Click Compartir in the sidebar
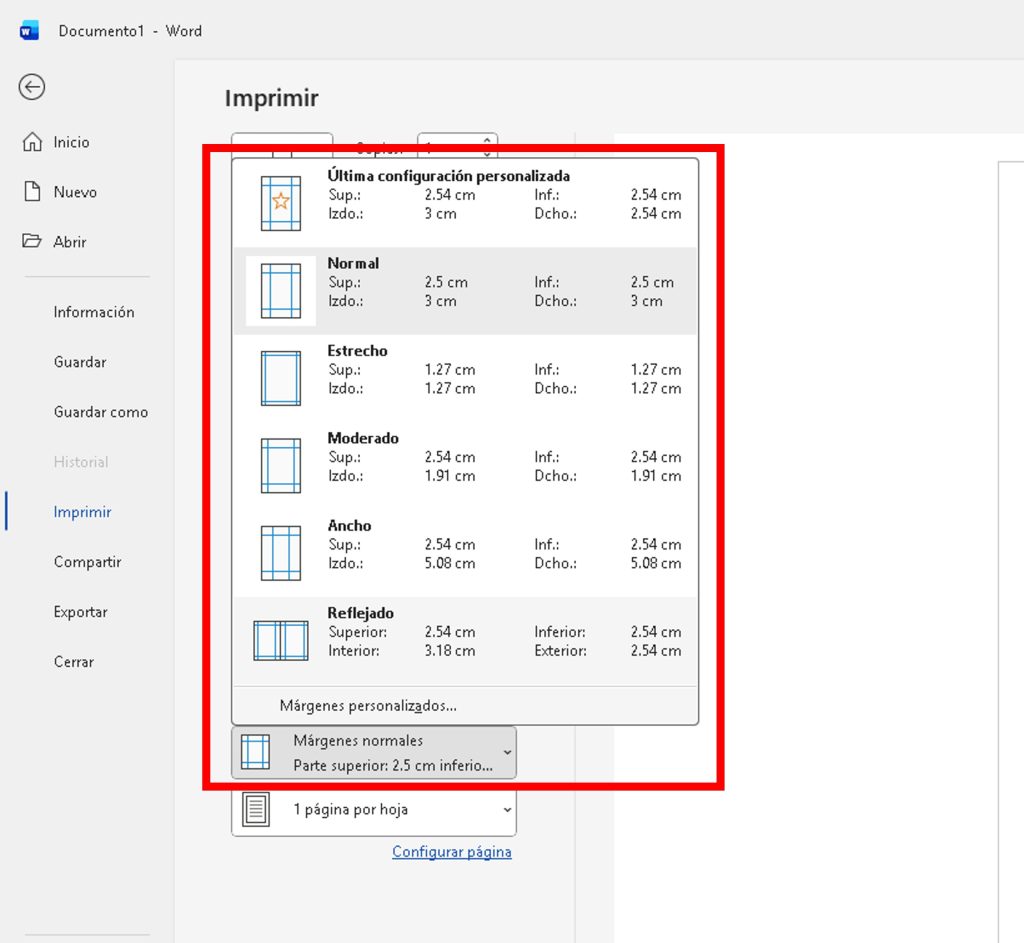This screenshot has height=943, width=1024. coord(87,562)
